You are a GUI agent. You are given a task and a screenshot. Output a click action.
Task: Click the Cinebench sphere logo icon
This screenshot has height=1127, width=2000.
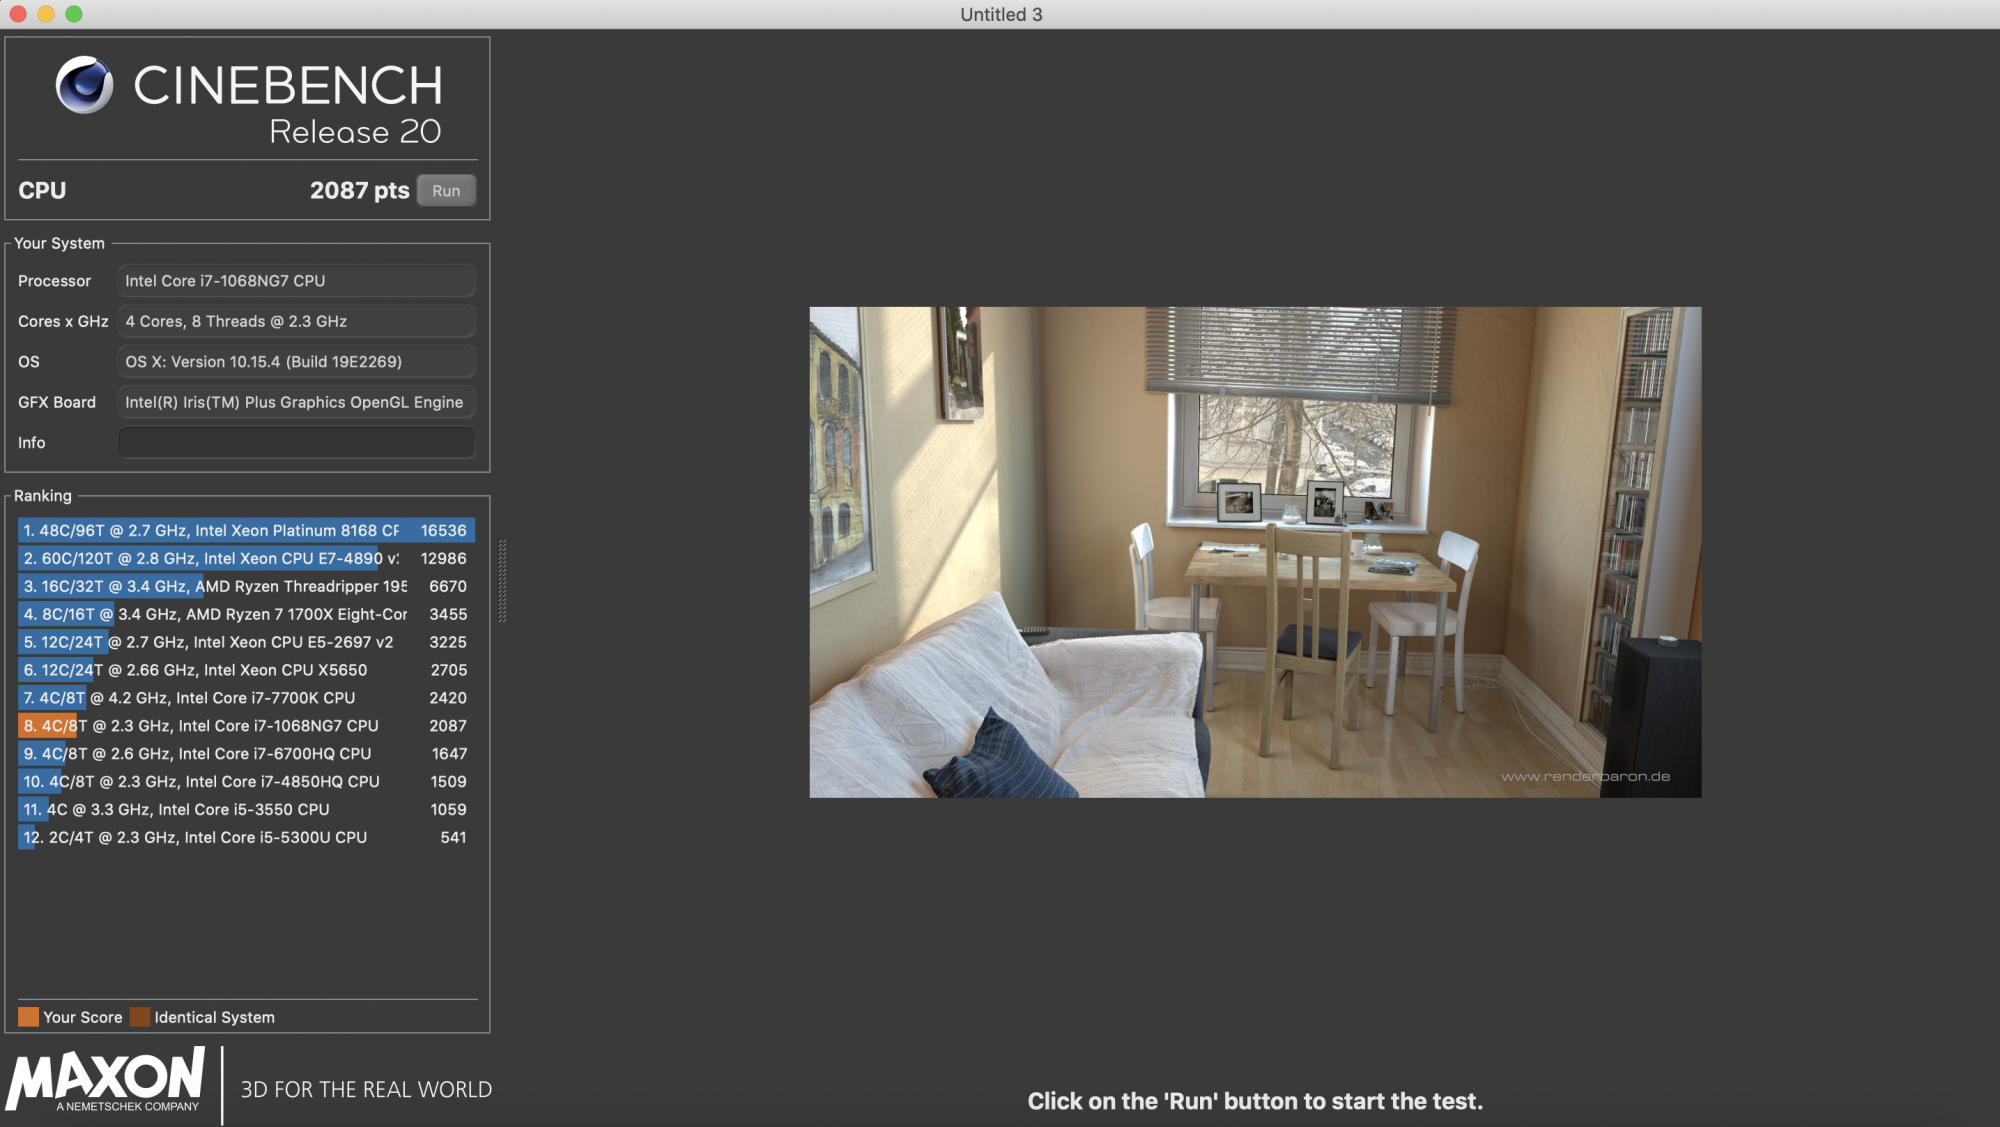pos(84,85)
